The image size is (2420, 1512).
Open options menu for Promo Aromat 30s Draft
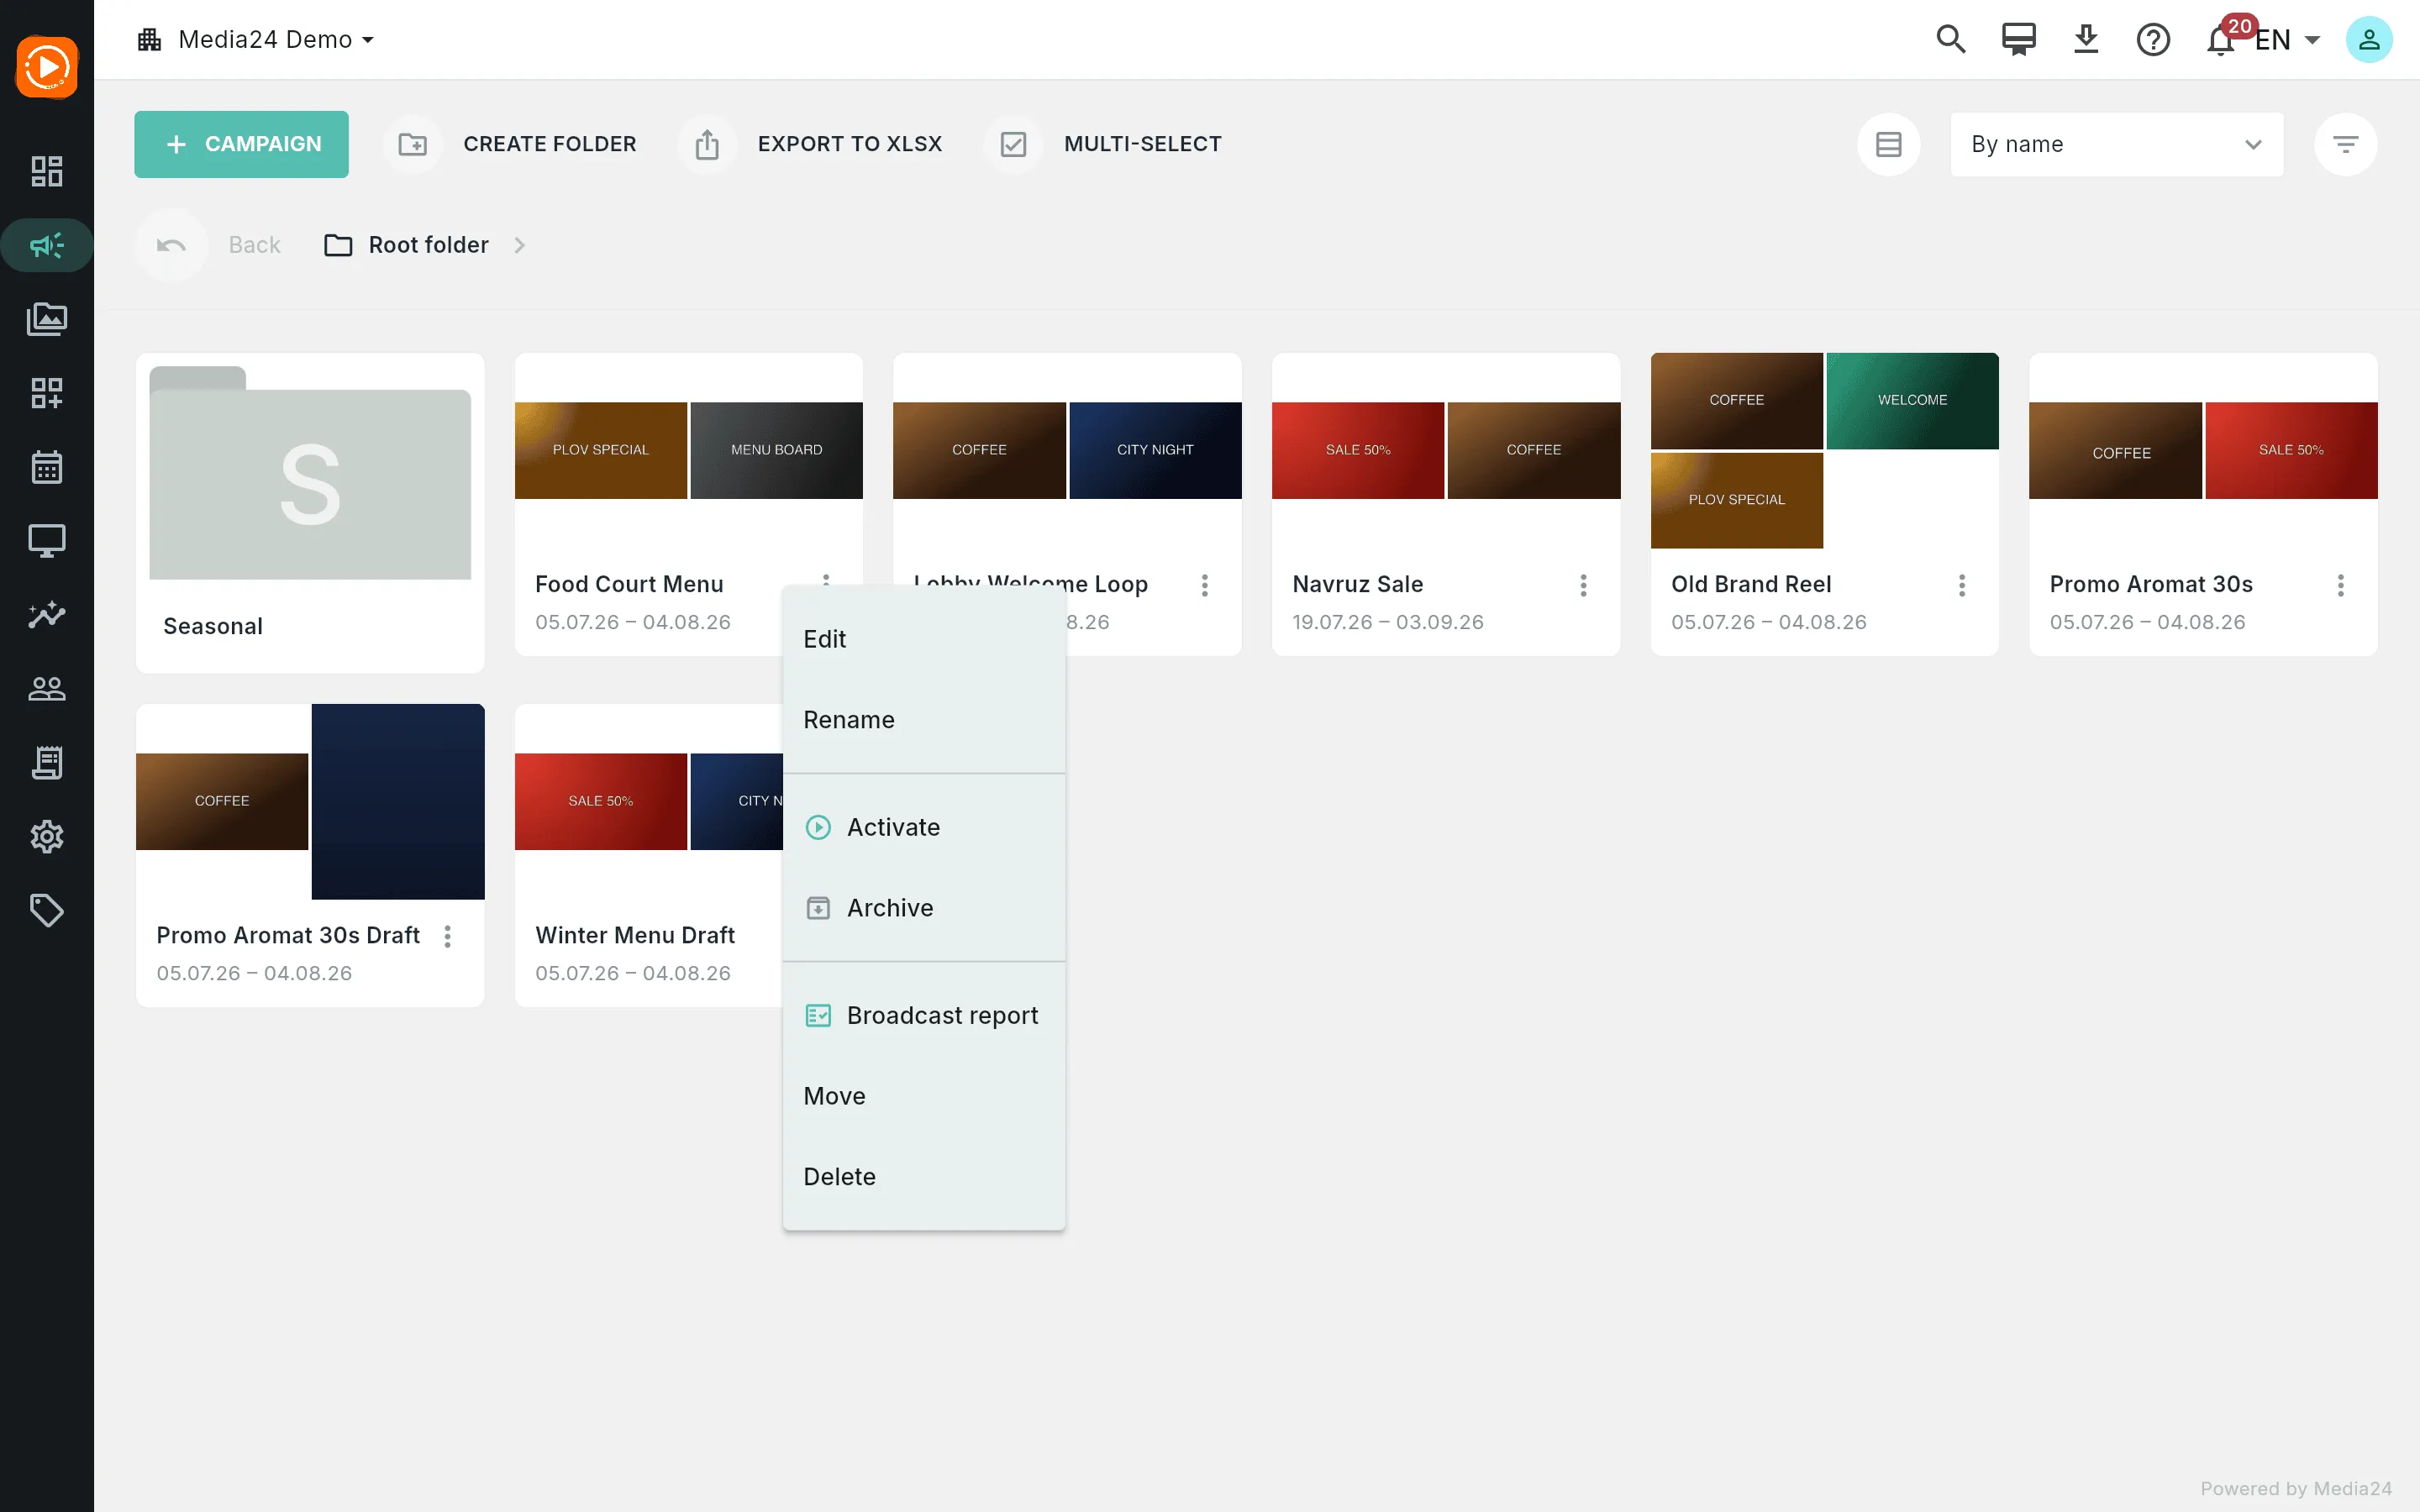pos(448,936)
